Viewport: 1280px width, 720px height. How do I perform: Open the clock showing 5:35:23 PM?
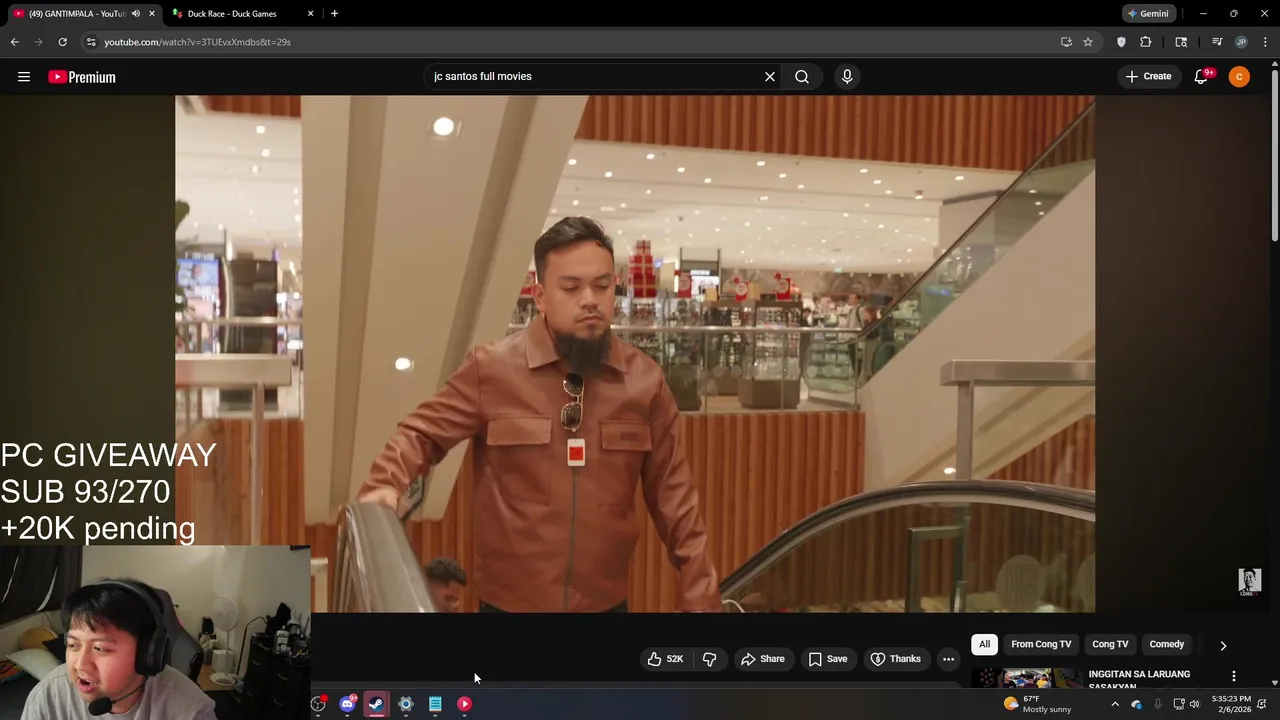(x=1231, y=704)
